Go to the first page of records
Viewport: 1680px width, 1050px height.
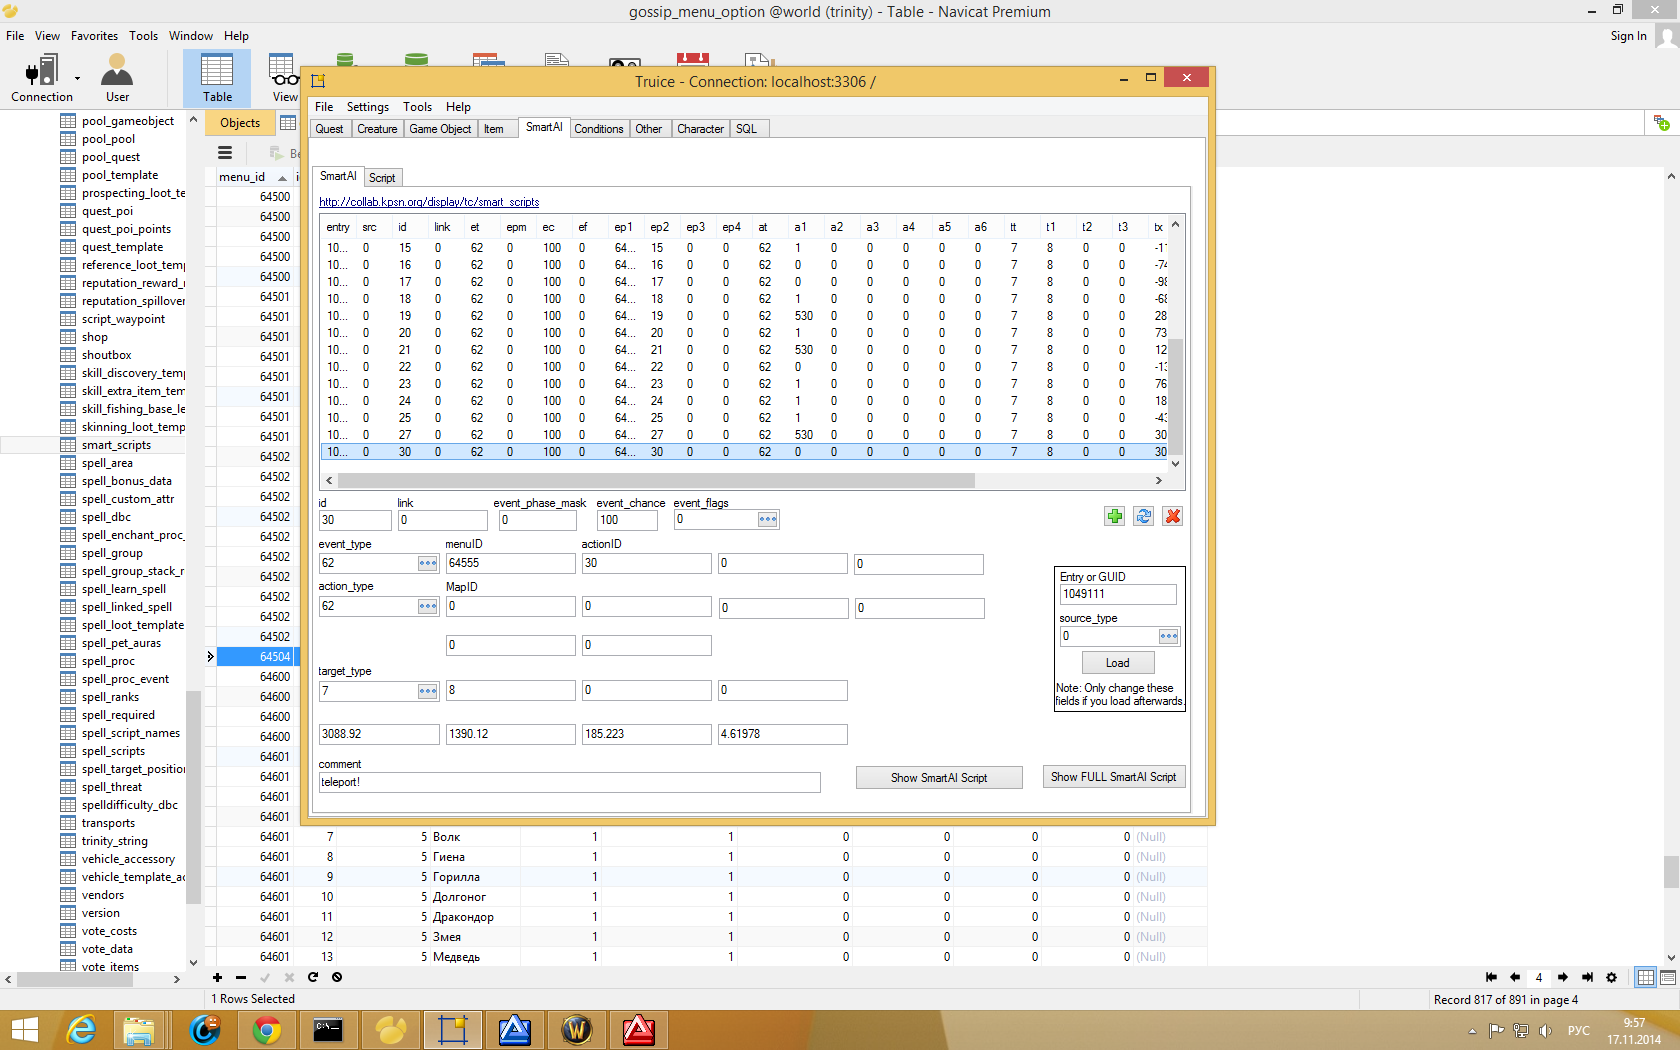[1491, 977]
